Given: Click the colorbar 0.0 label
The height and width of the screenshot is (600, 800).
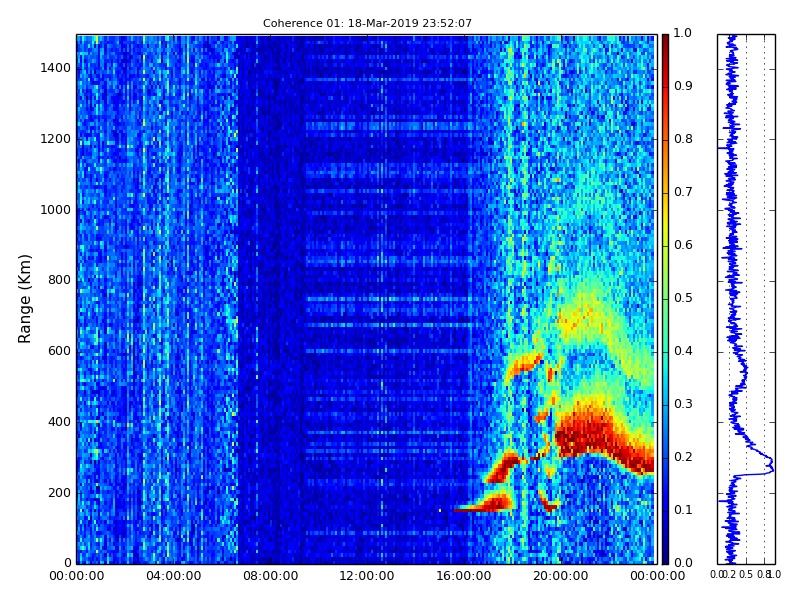Looking at the screenshot, I should [683, 563].
